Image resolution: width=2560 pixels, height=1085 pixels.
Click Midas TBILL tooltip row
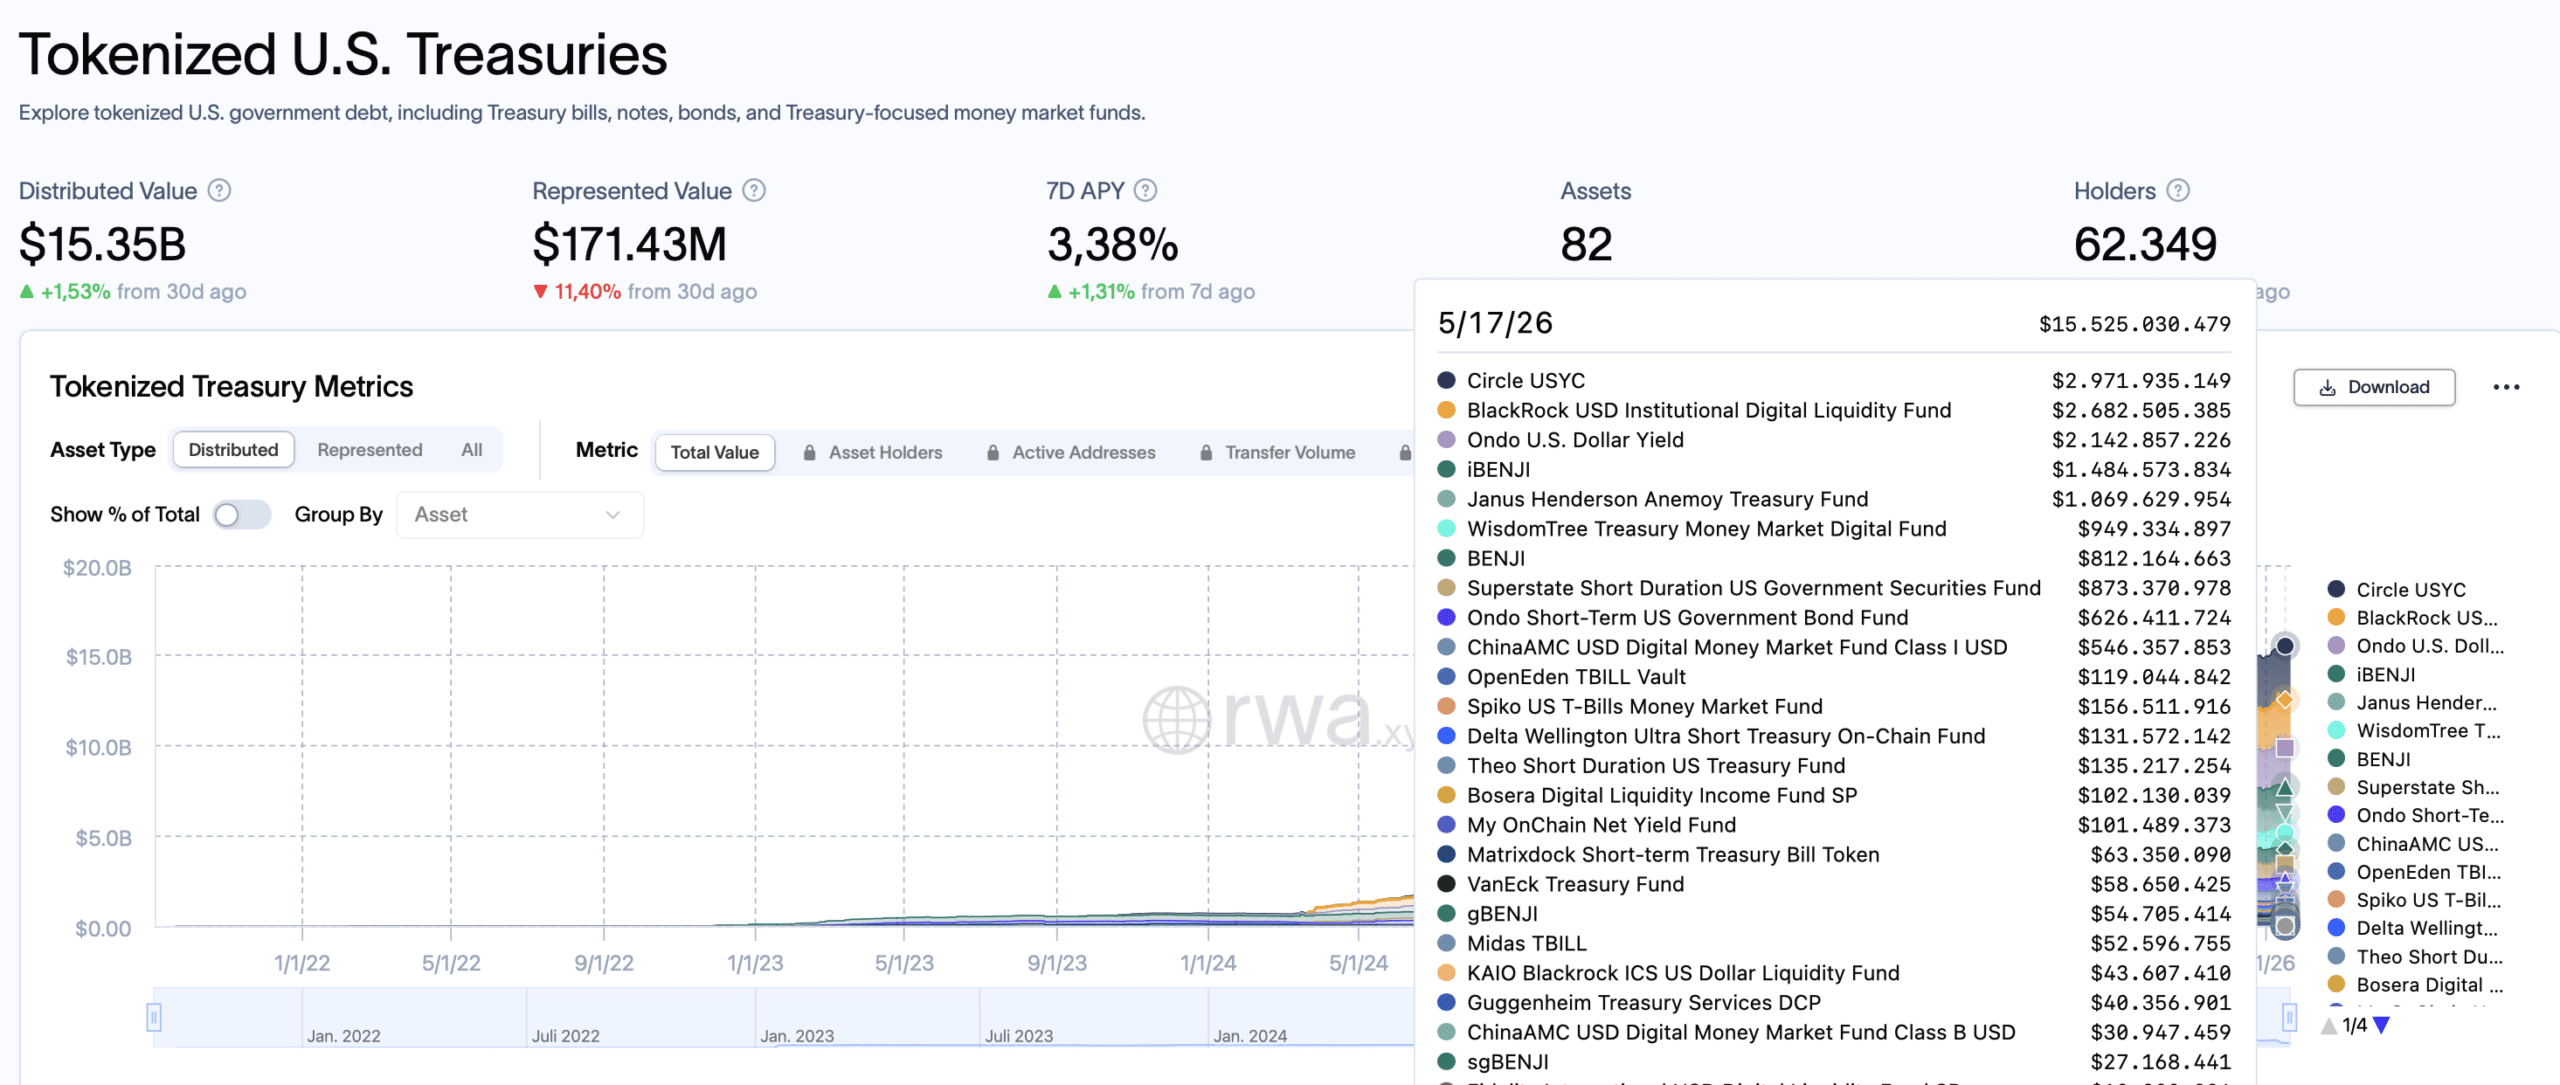tap(1834, 943)
